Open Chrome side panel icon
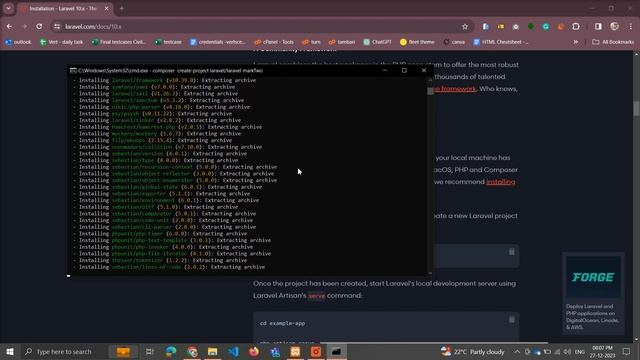The width and height of the screenshot is (640, 360). click(598, 27)
